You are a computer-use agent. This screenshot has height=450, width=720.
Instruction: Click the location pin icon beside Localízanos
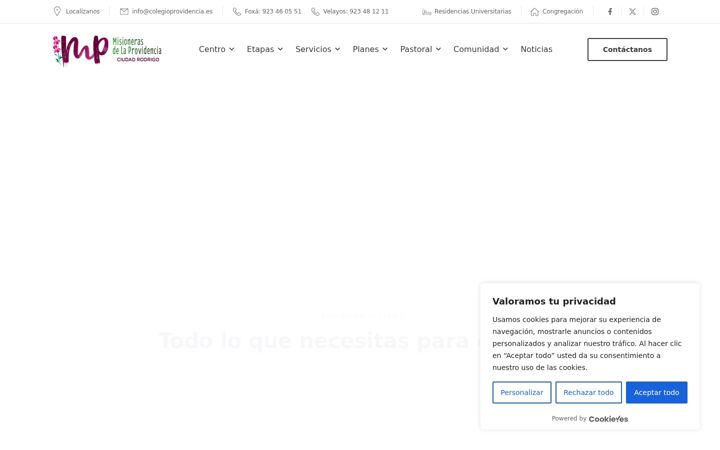(57, 11)
